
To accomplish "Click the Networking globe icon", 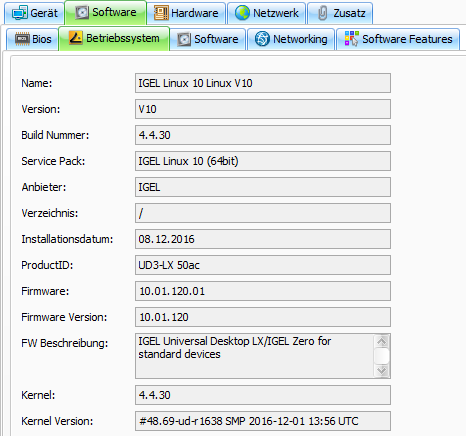I will [x=262, y=39].
